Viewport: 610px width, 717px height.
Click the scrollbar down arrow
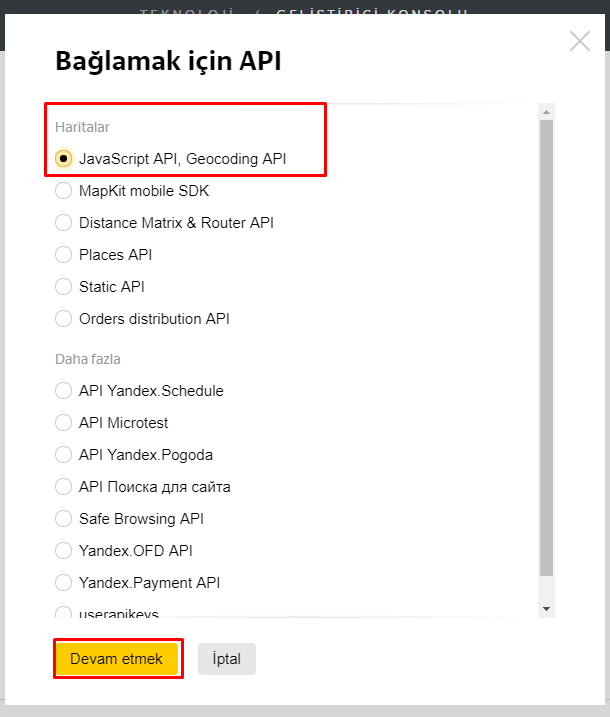(546, 609)
